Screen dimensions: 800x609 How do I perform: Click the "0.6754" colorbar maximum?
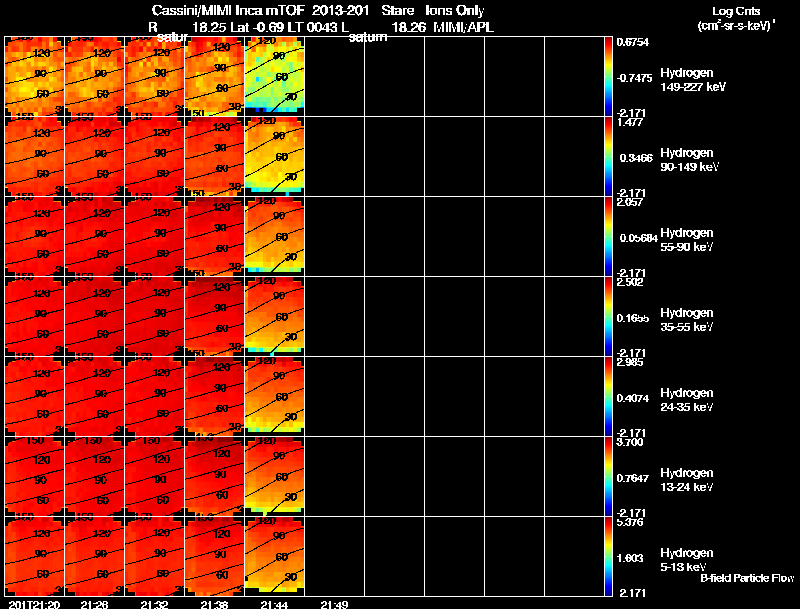(x=633, y=42)
